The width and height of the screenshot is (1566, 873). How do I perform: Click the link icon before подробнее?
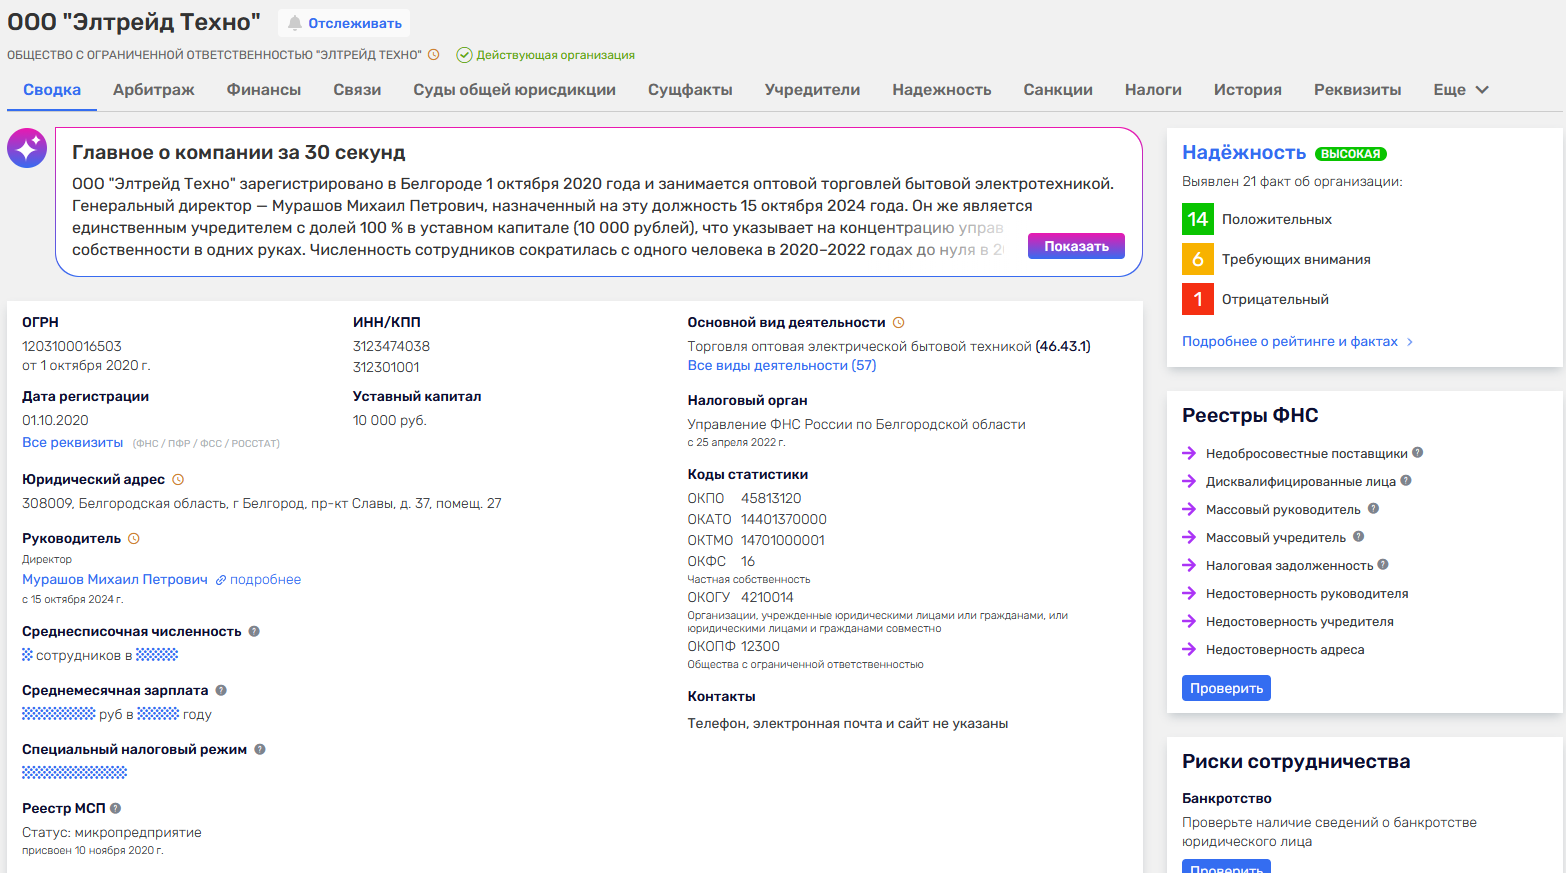coord(221,580)
